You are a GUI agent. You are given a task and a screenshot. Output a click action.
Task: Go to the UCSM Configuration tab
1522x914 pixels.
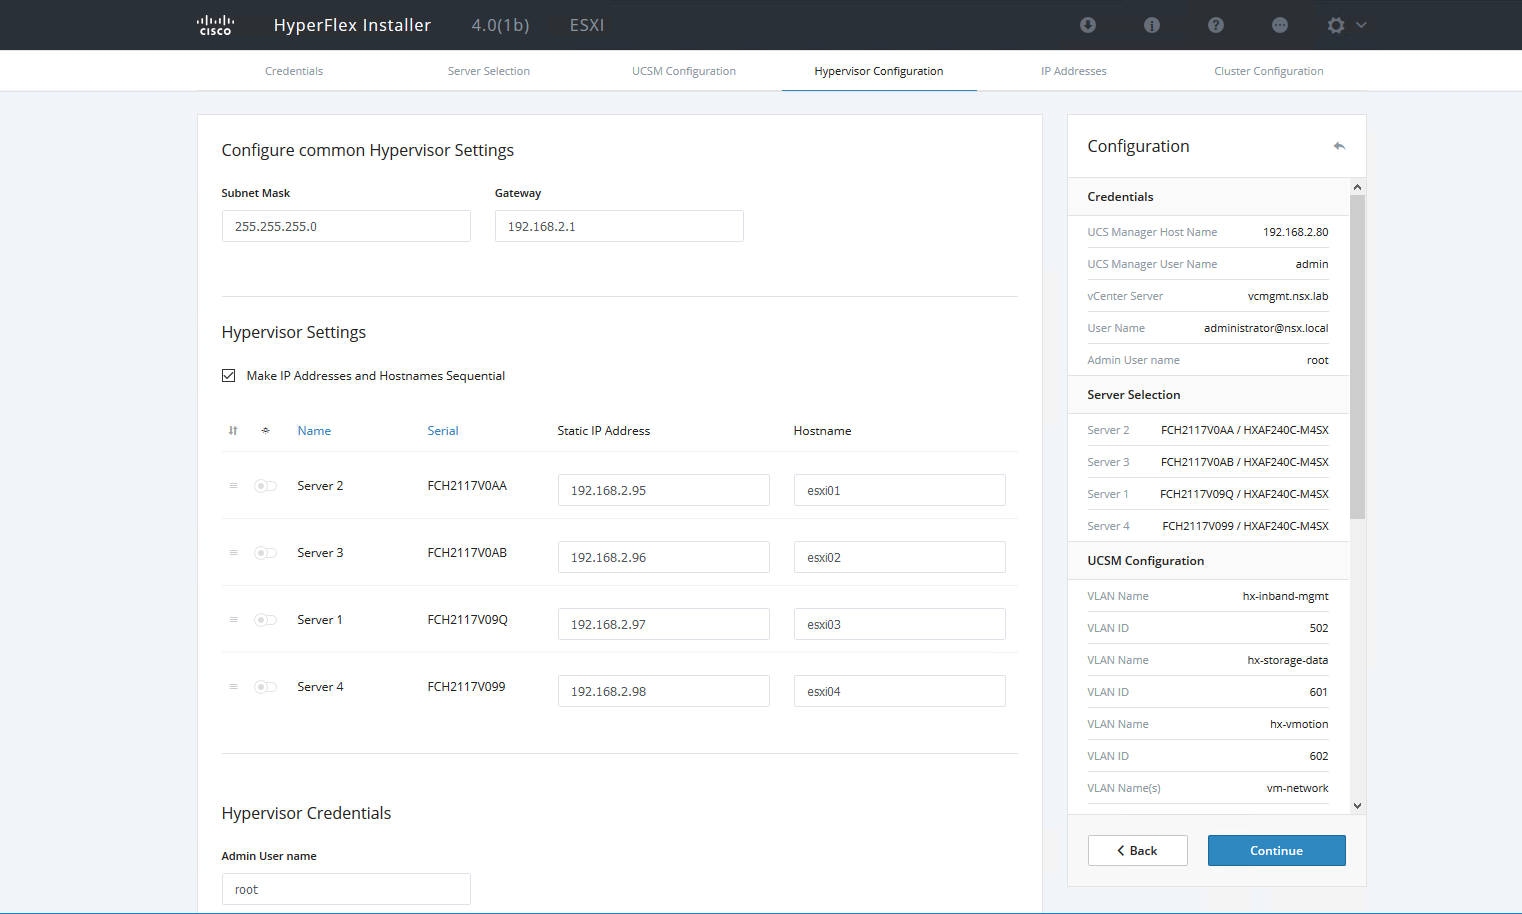[684, 71]
